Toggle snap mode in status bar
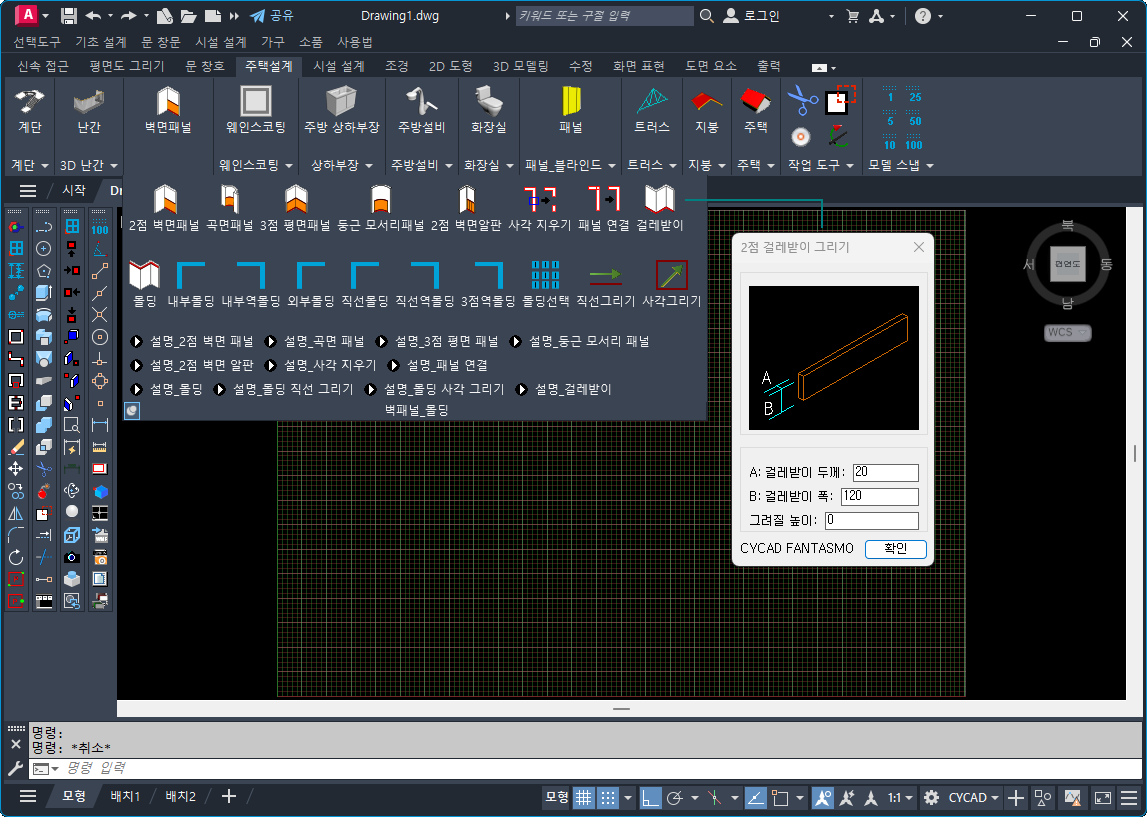 [x=607, y=797]
